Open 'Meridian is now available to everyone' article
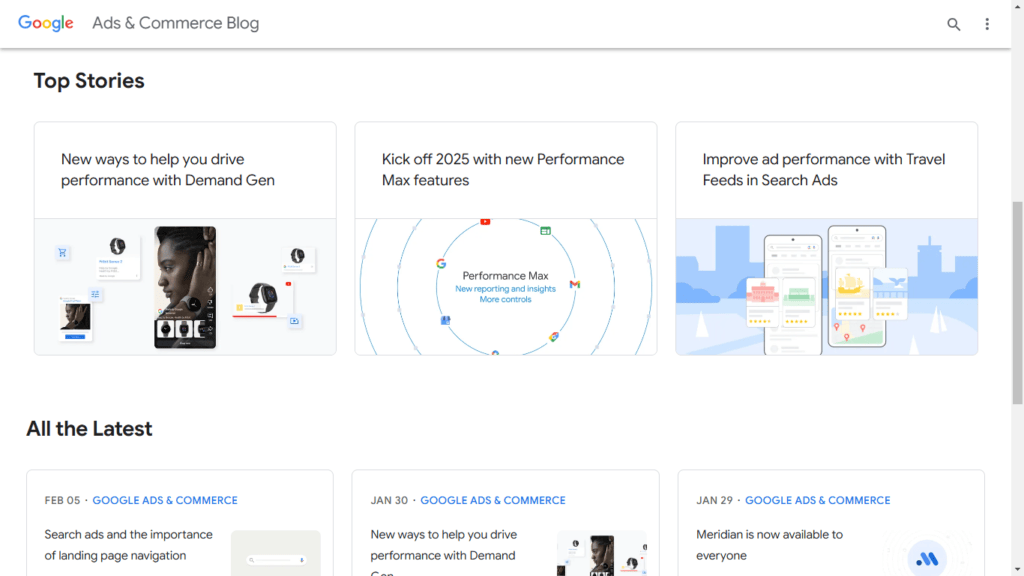Viewport: 1024px width, 576px height. click(x=769, y=545)
